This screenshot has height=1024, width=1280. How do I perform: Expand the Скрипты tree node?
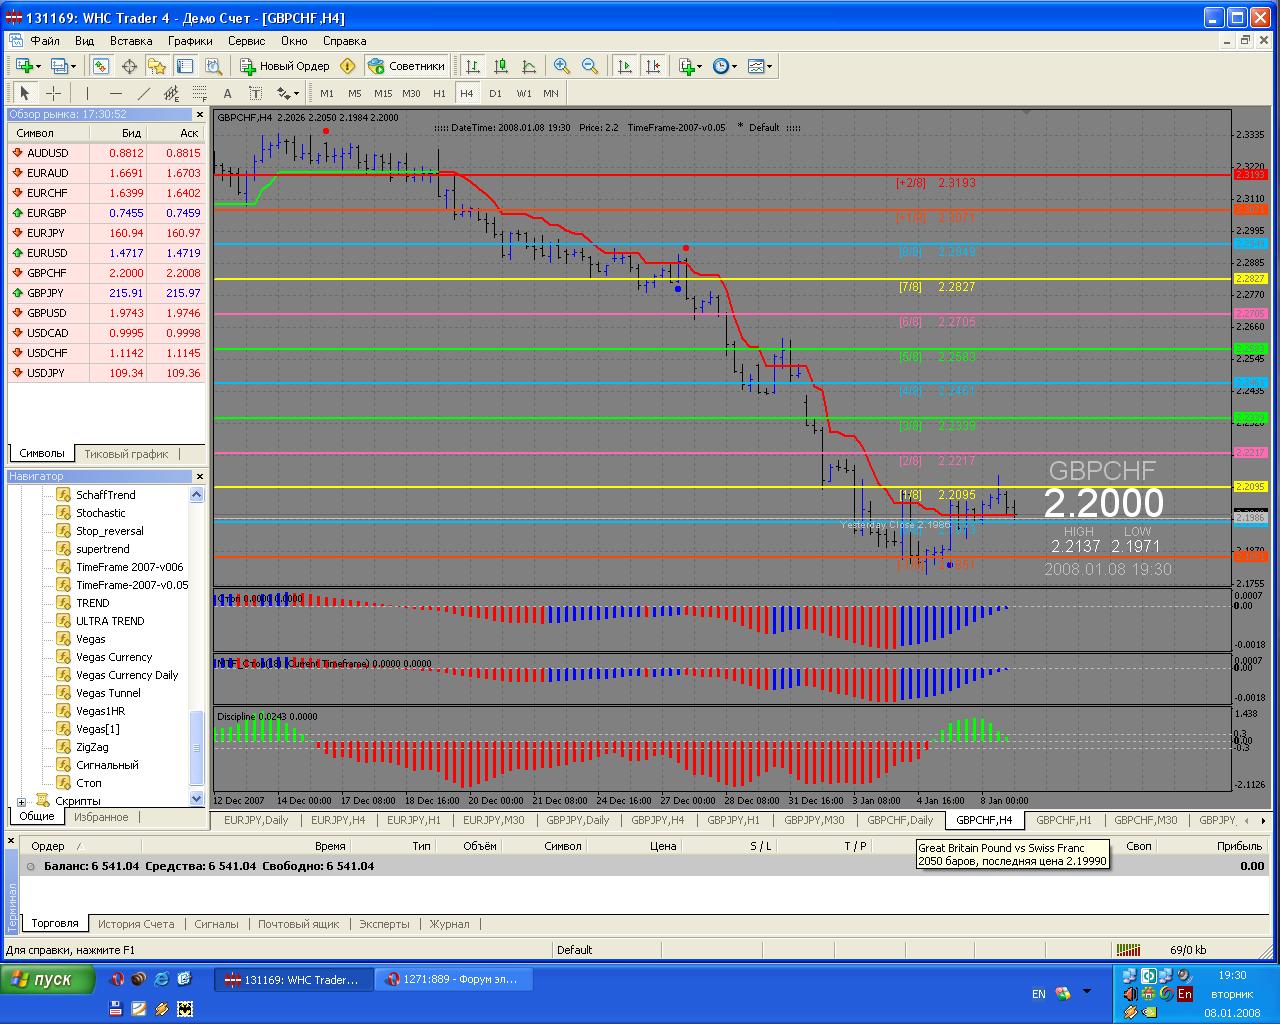[22, 801]
